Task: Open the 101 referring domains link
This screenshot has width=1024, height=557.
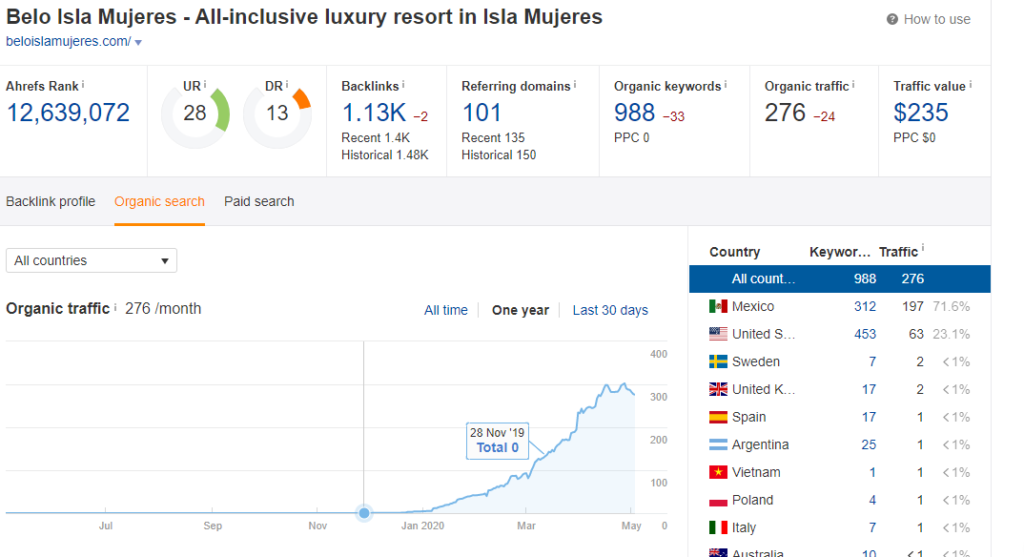Action: [481, 113]
